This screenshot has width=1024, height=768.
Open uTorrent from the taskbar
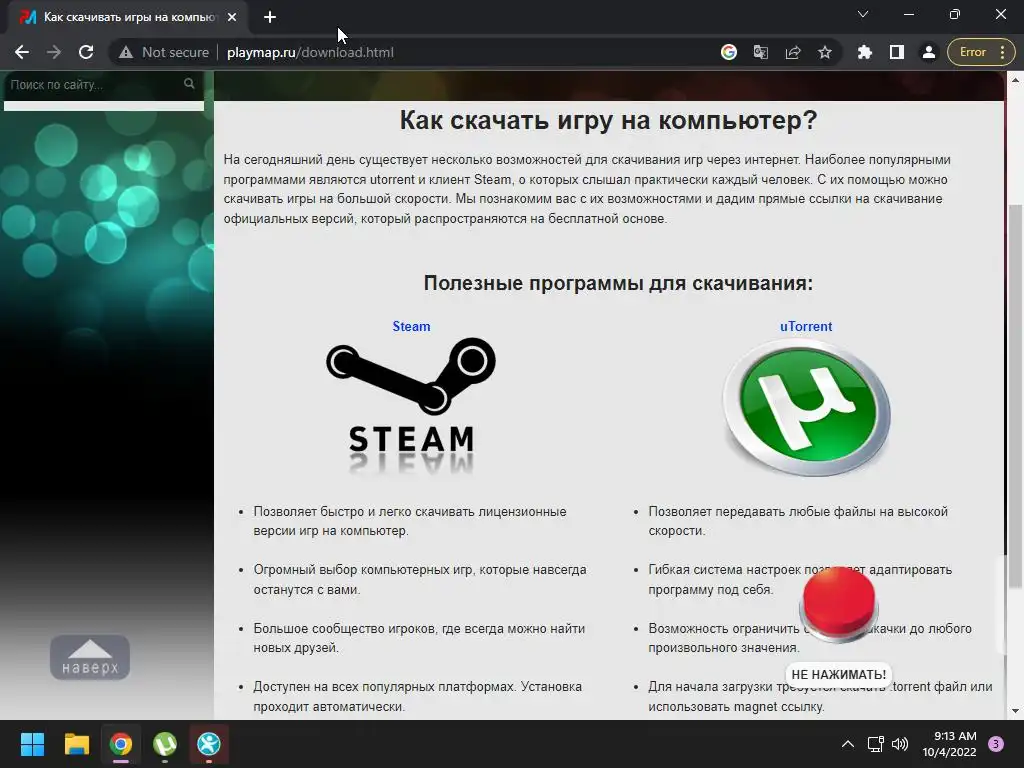pos(165,744)
